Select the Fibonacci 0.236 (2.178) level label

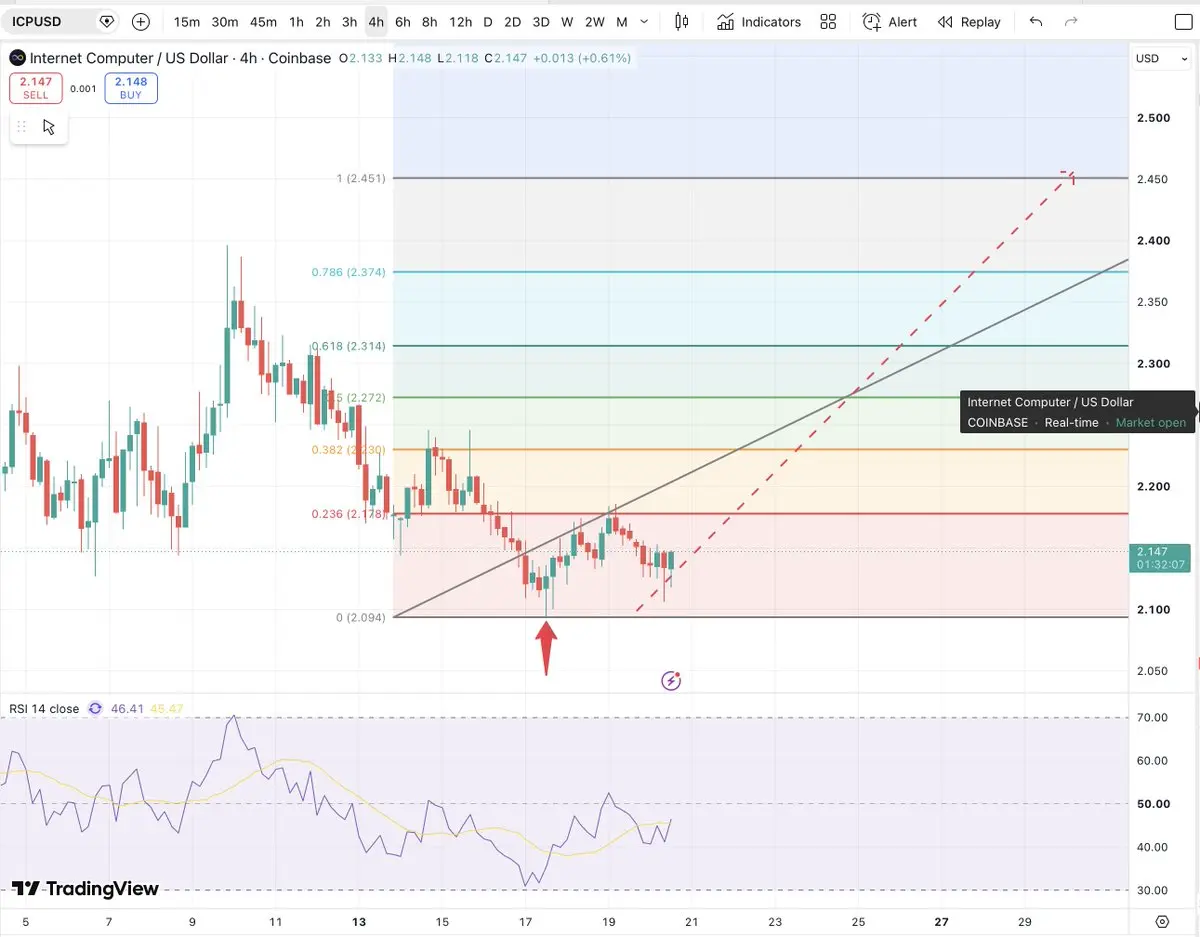tap(346, 514)
